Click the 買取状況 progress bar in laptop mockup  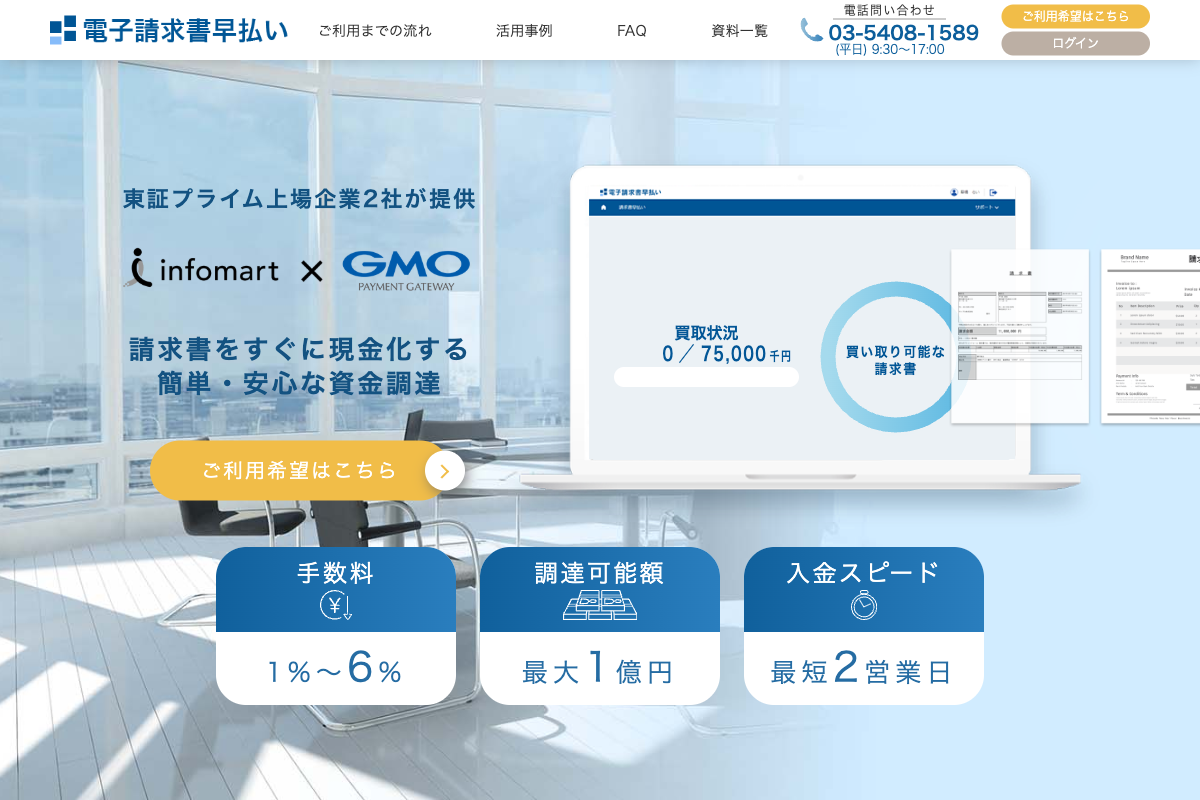[x=706, y=377]
